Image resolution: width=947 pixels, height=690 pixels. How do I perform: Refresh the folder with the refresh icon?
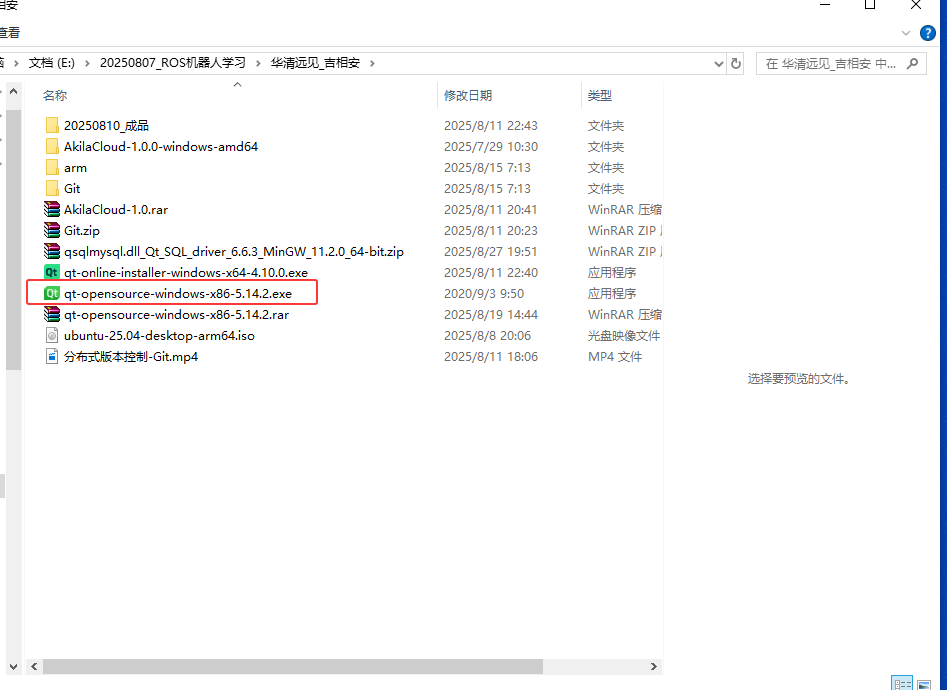736,63
